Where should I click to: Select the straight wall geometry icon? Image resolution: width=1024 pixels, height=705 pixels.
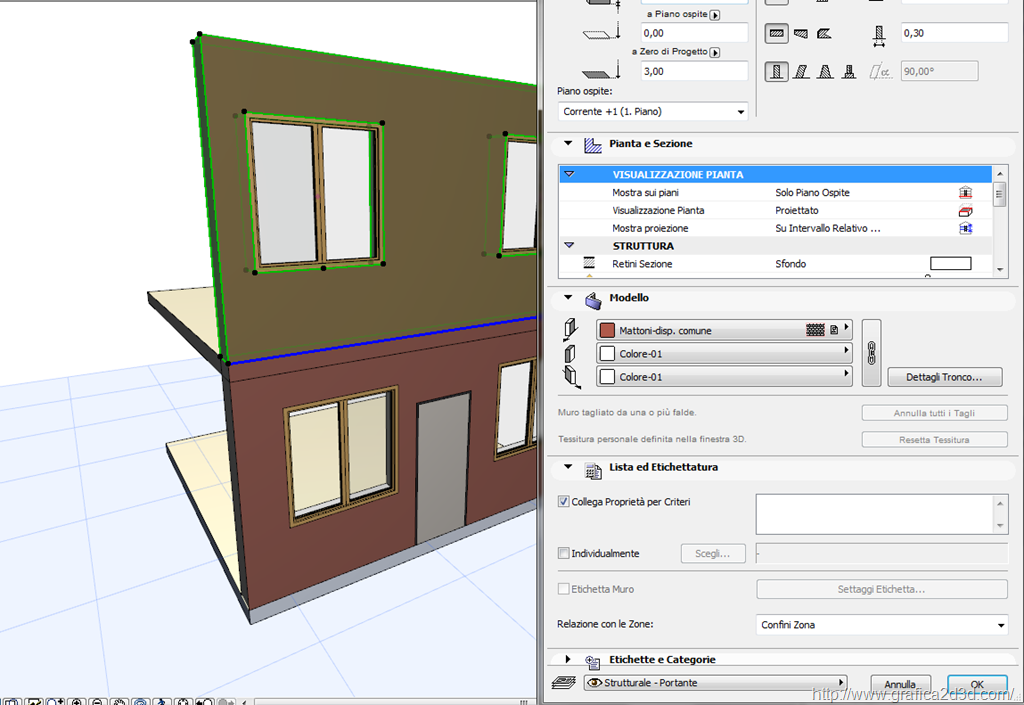coord(777,33)
